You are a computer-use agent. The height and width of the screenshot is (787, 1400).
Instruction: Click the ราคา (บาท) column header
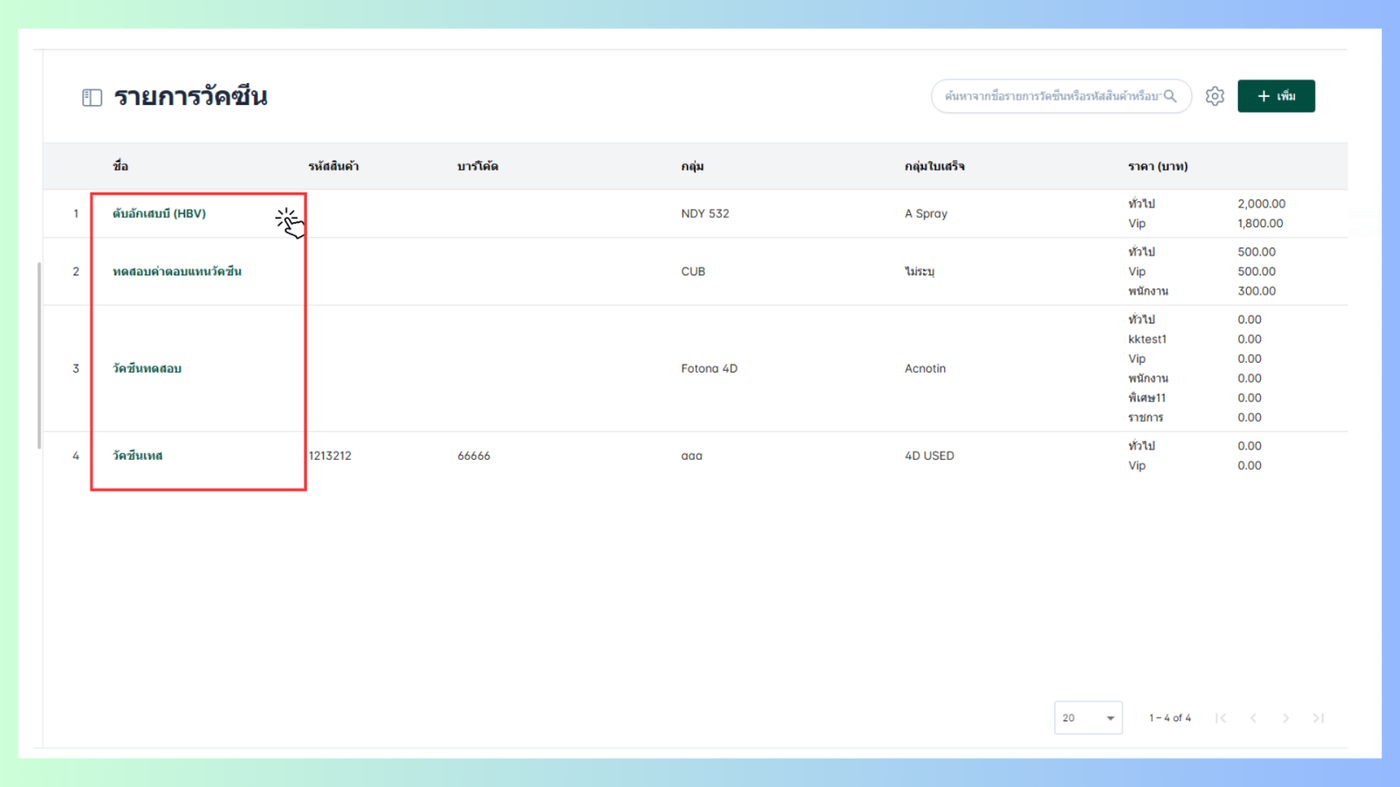[1157, 166]
